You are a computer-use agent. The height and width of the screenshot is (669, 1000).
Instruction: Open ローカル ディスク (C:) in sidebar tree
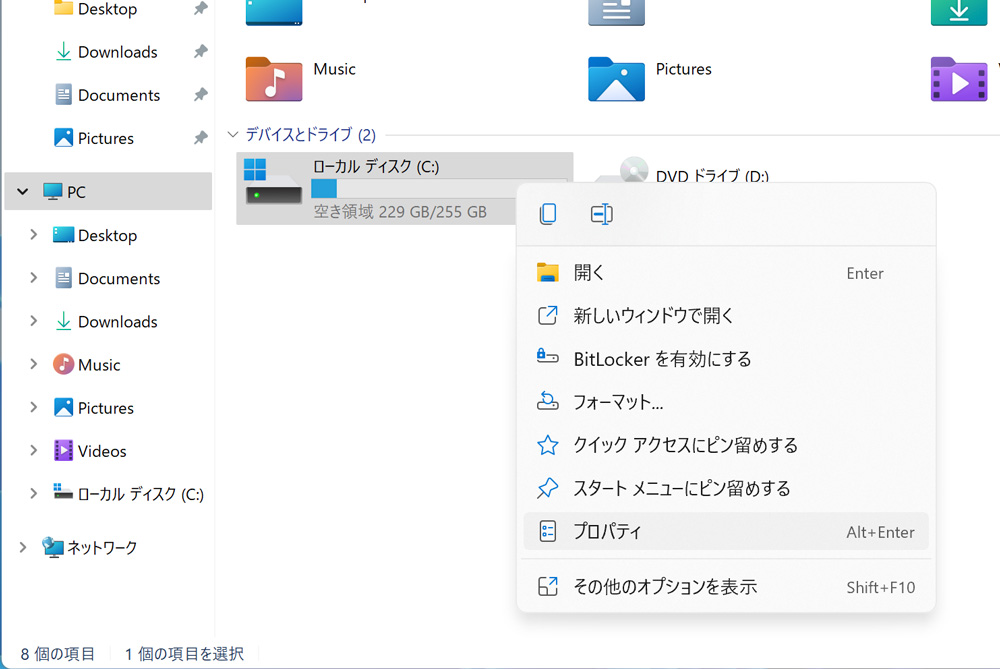click(140, 494)
